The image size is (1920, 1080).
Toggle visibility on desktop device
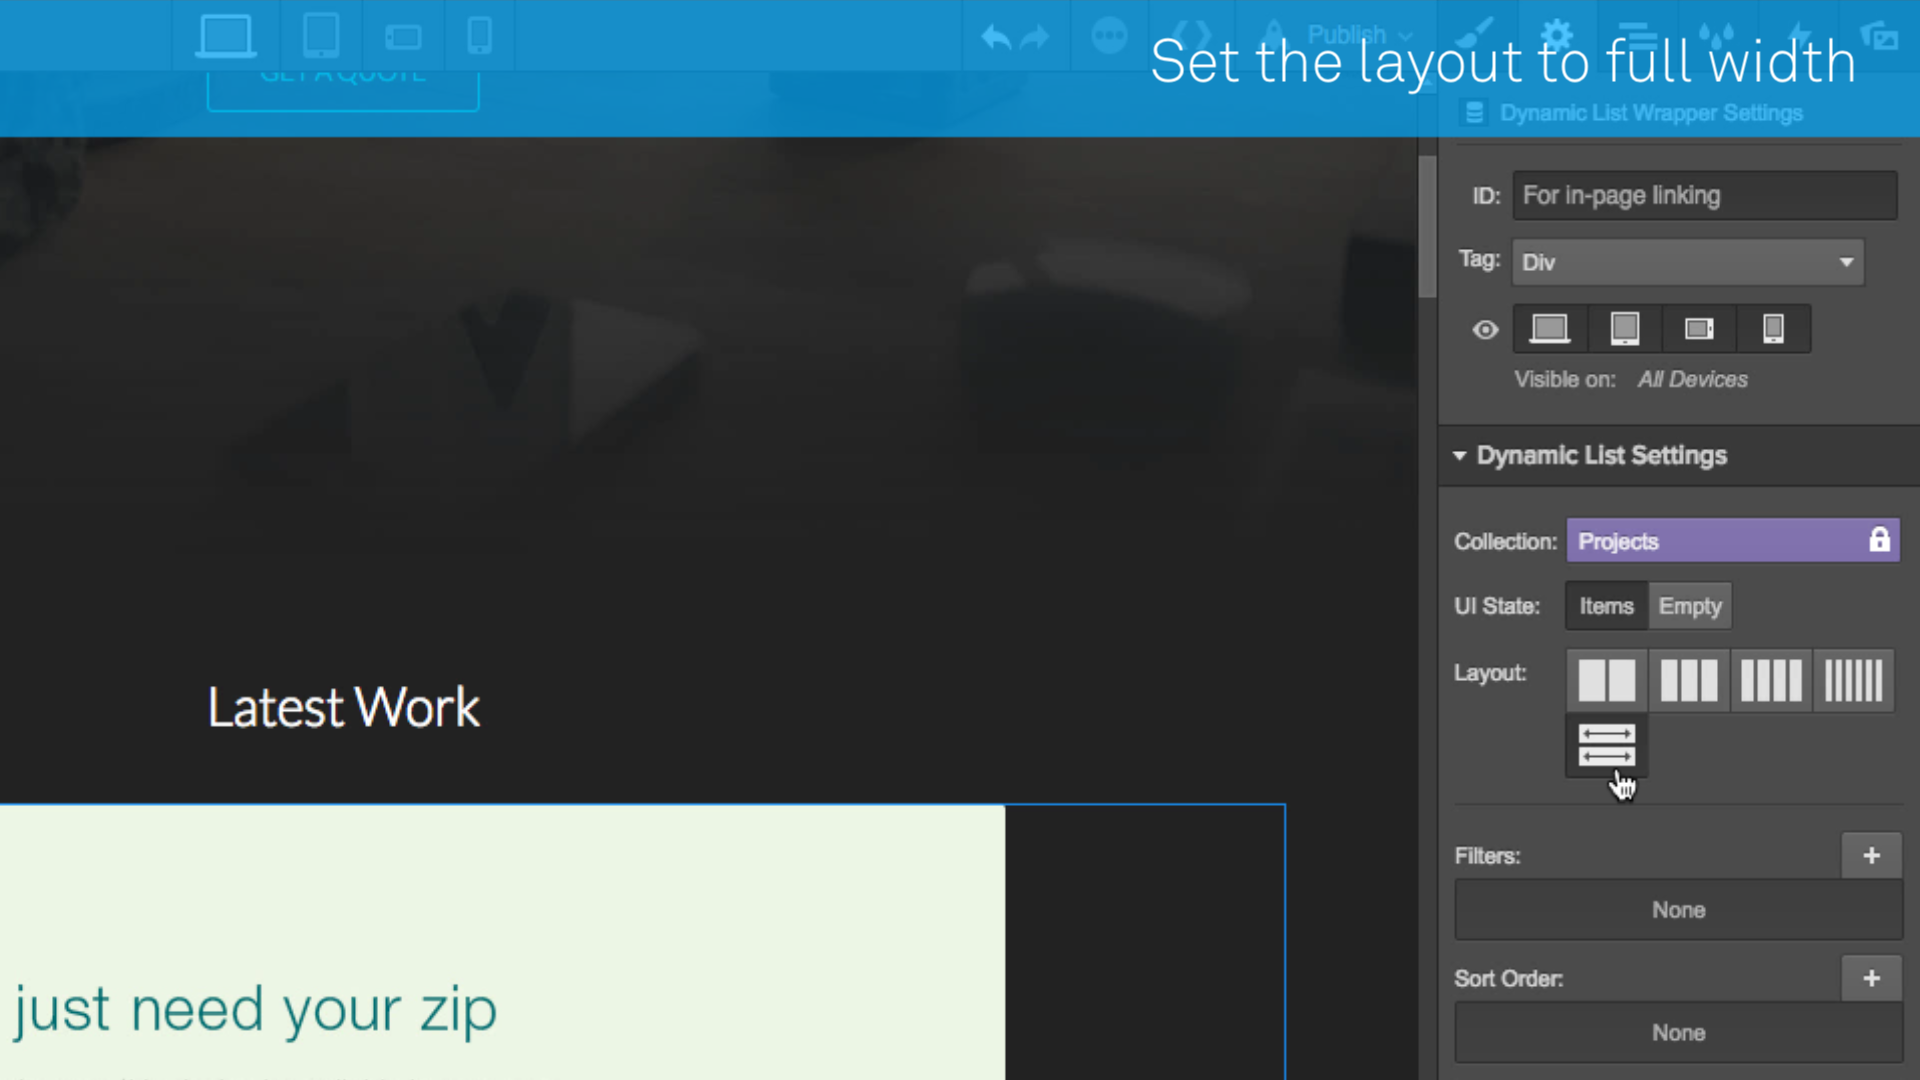pos(1551,328)
